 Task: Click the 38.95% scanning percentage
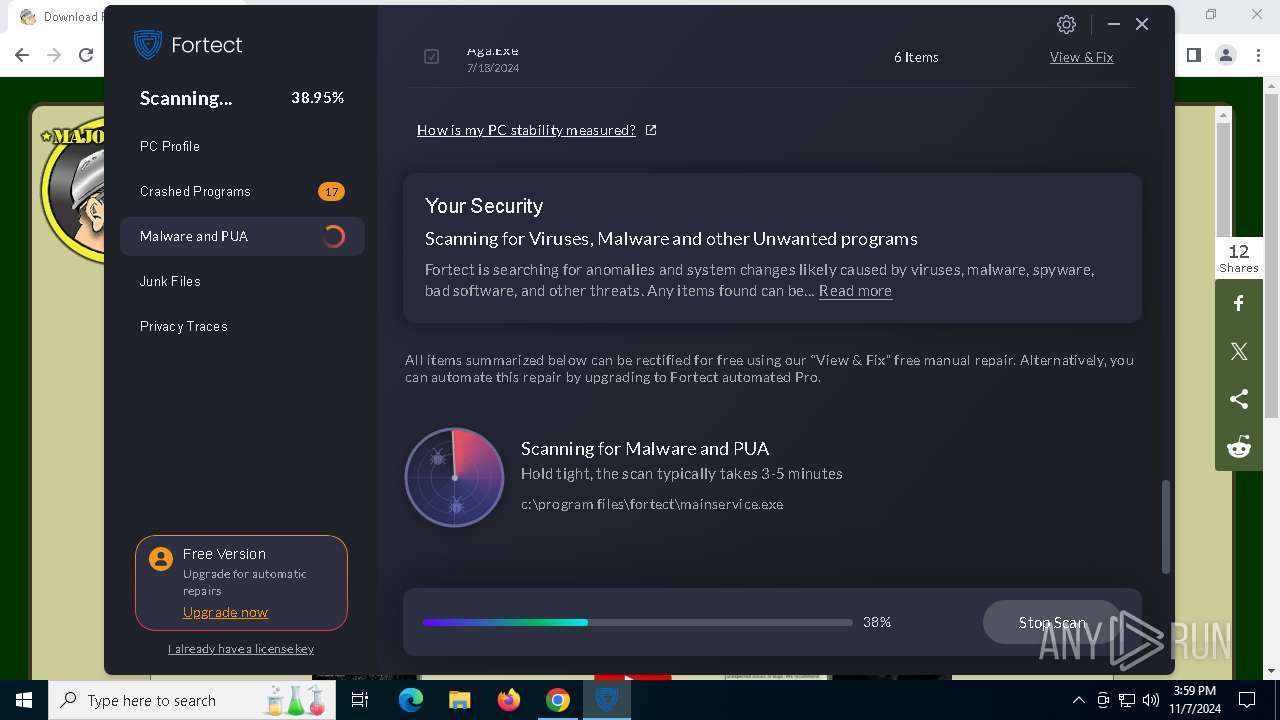pyautogui.click(x=318, y=98)
